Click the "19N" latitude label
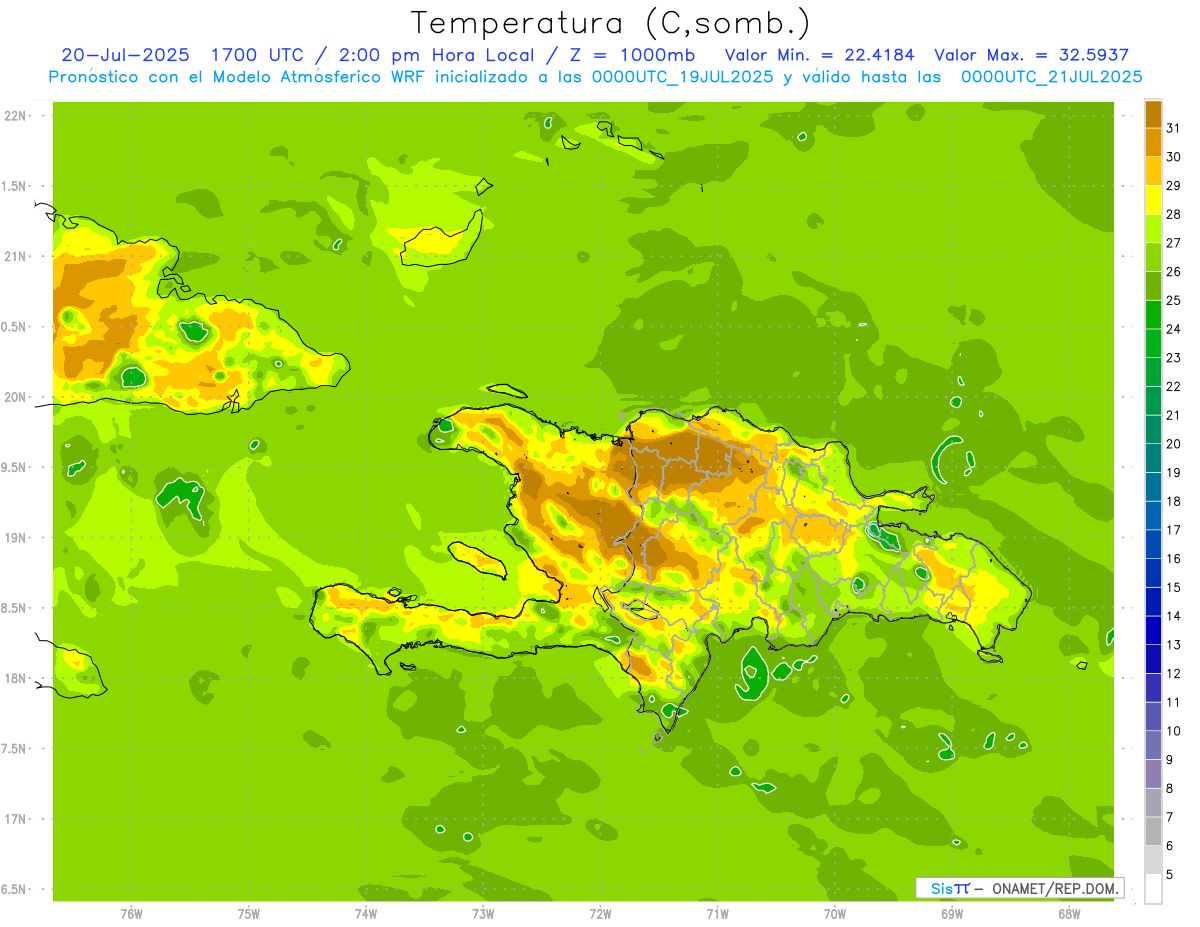 pos(15,538)
